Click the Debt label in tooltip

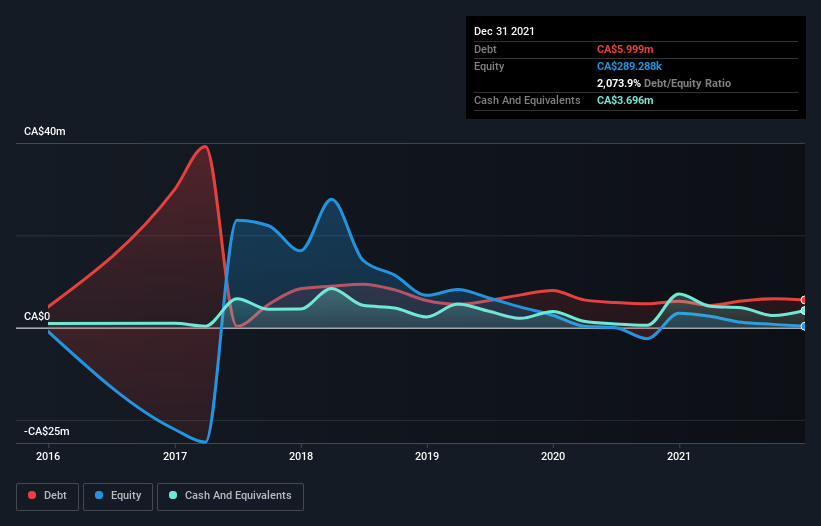[x=485, y=49]
